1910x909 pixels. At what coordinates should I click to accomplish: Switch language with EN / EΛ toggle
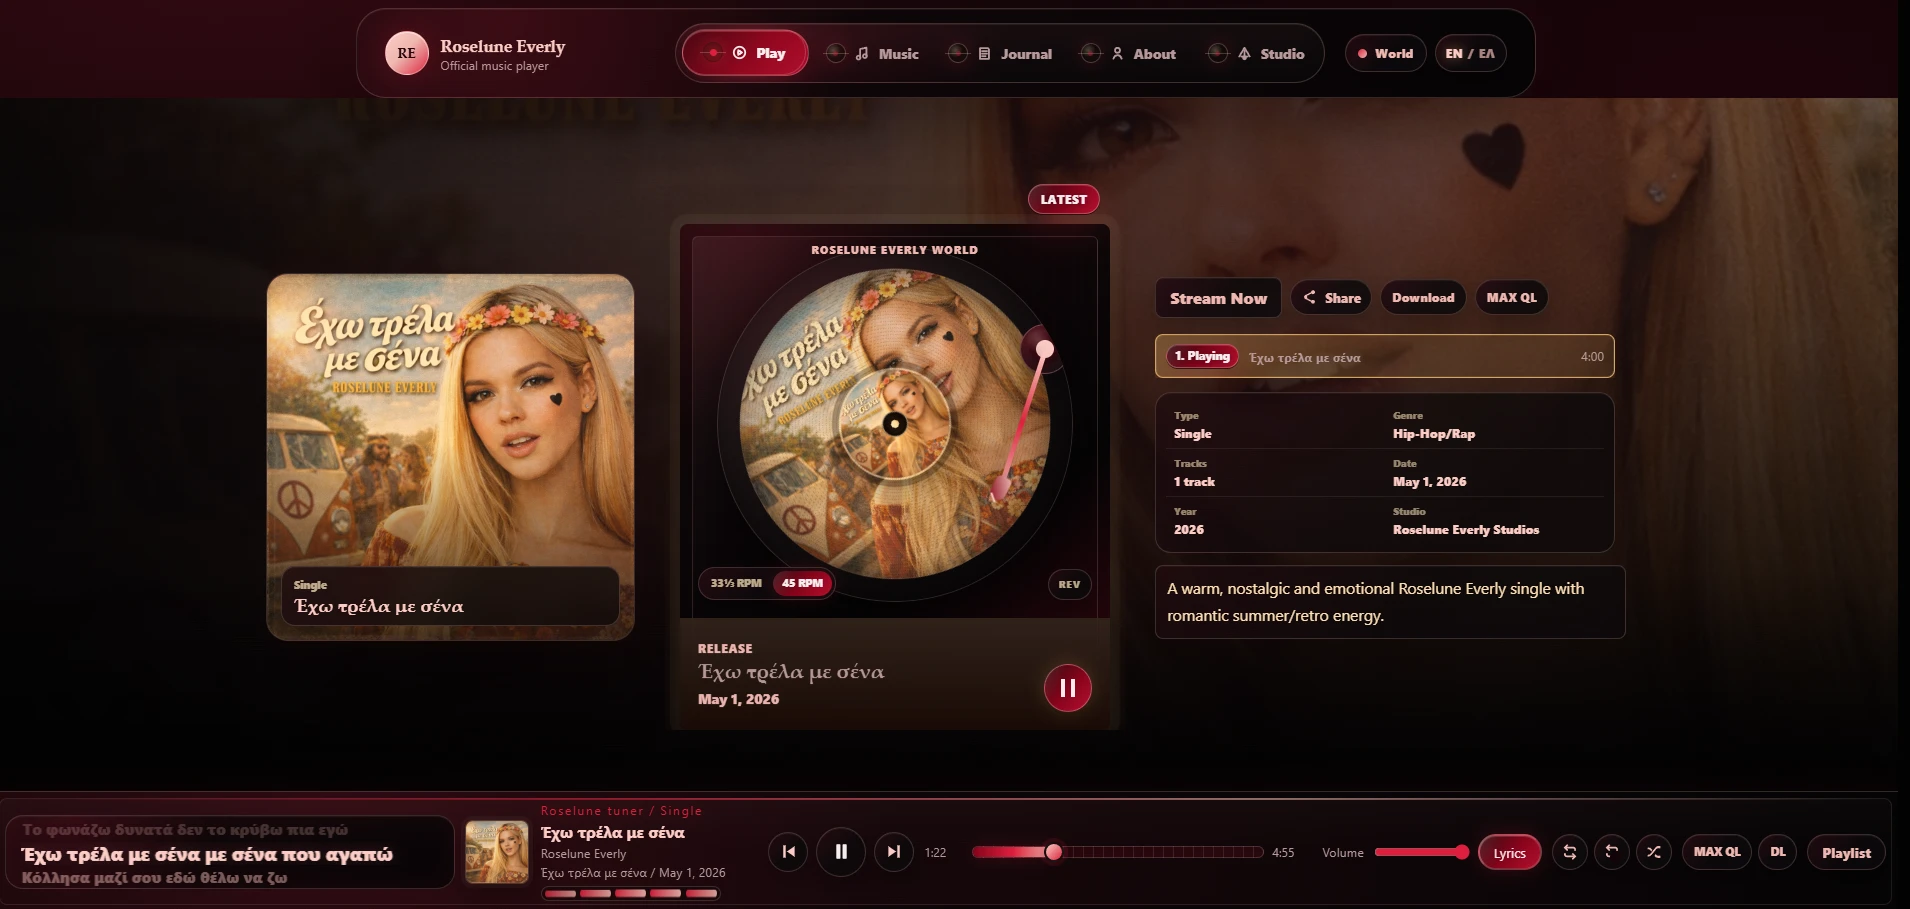click(1470, 54)
